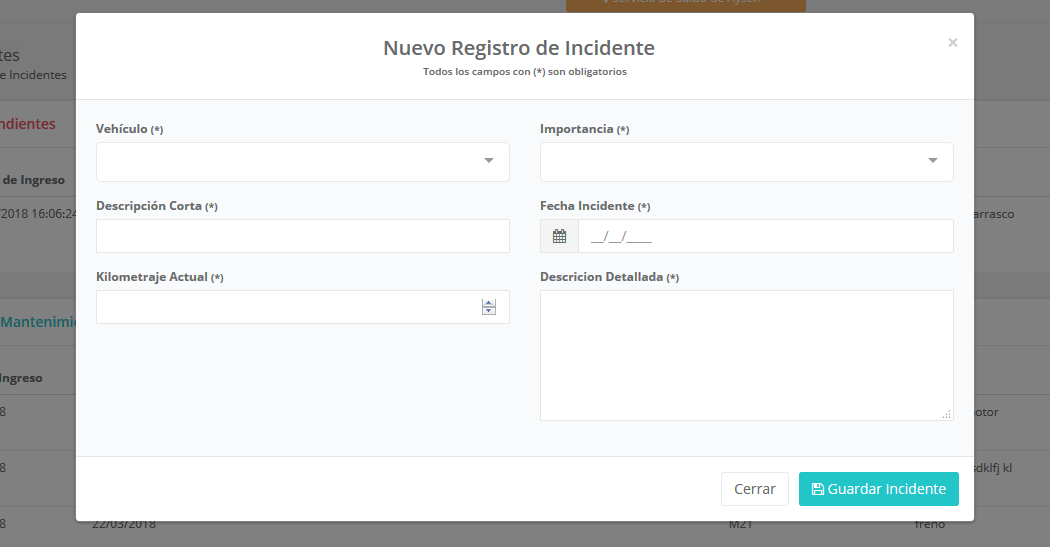1050x547 pixels.
Task: Click the Fecha Incidente (*) label
Action: [x=594, y=206]
